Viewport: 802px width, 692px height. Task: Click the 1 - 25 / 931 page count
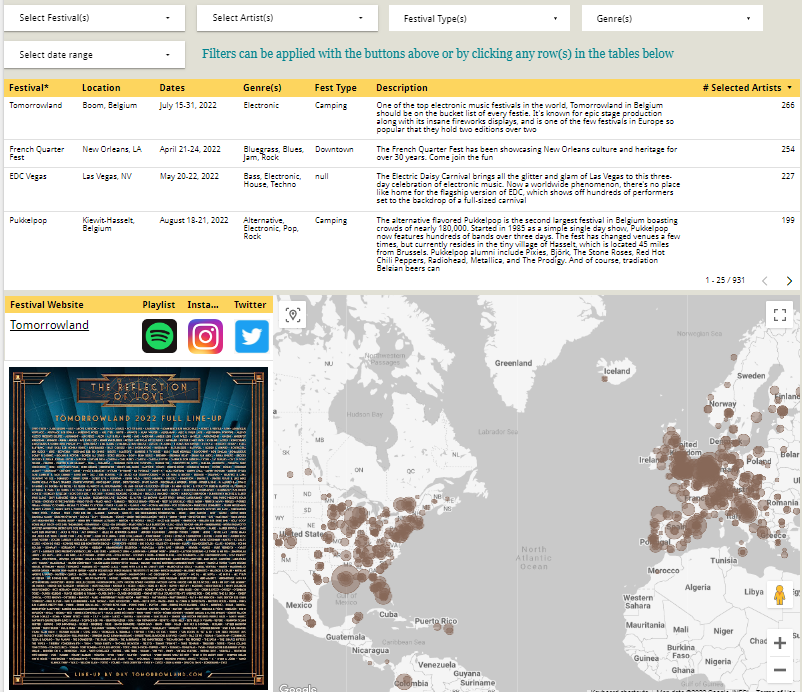point(725,280)
